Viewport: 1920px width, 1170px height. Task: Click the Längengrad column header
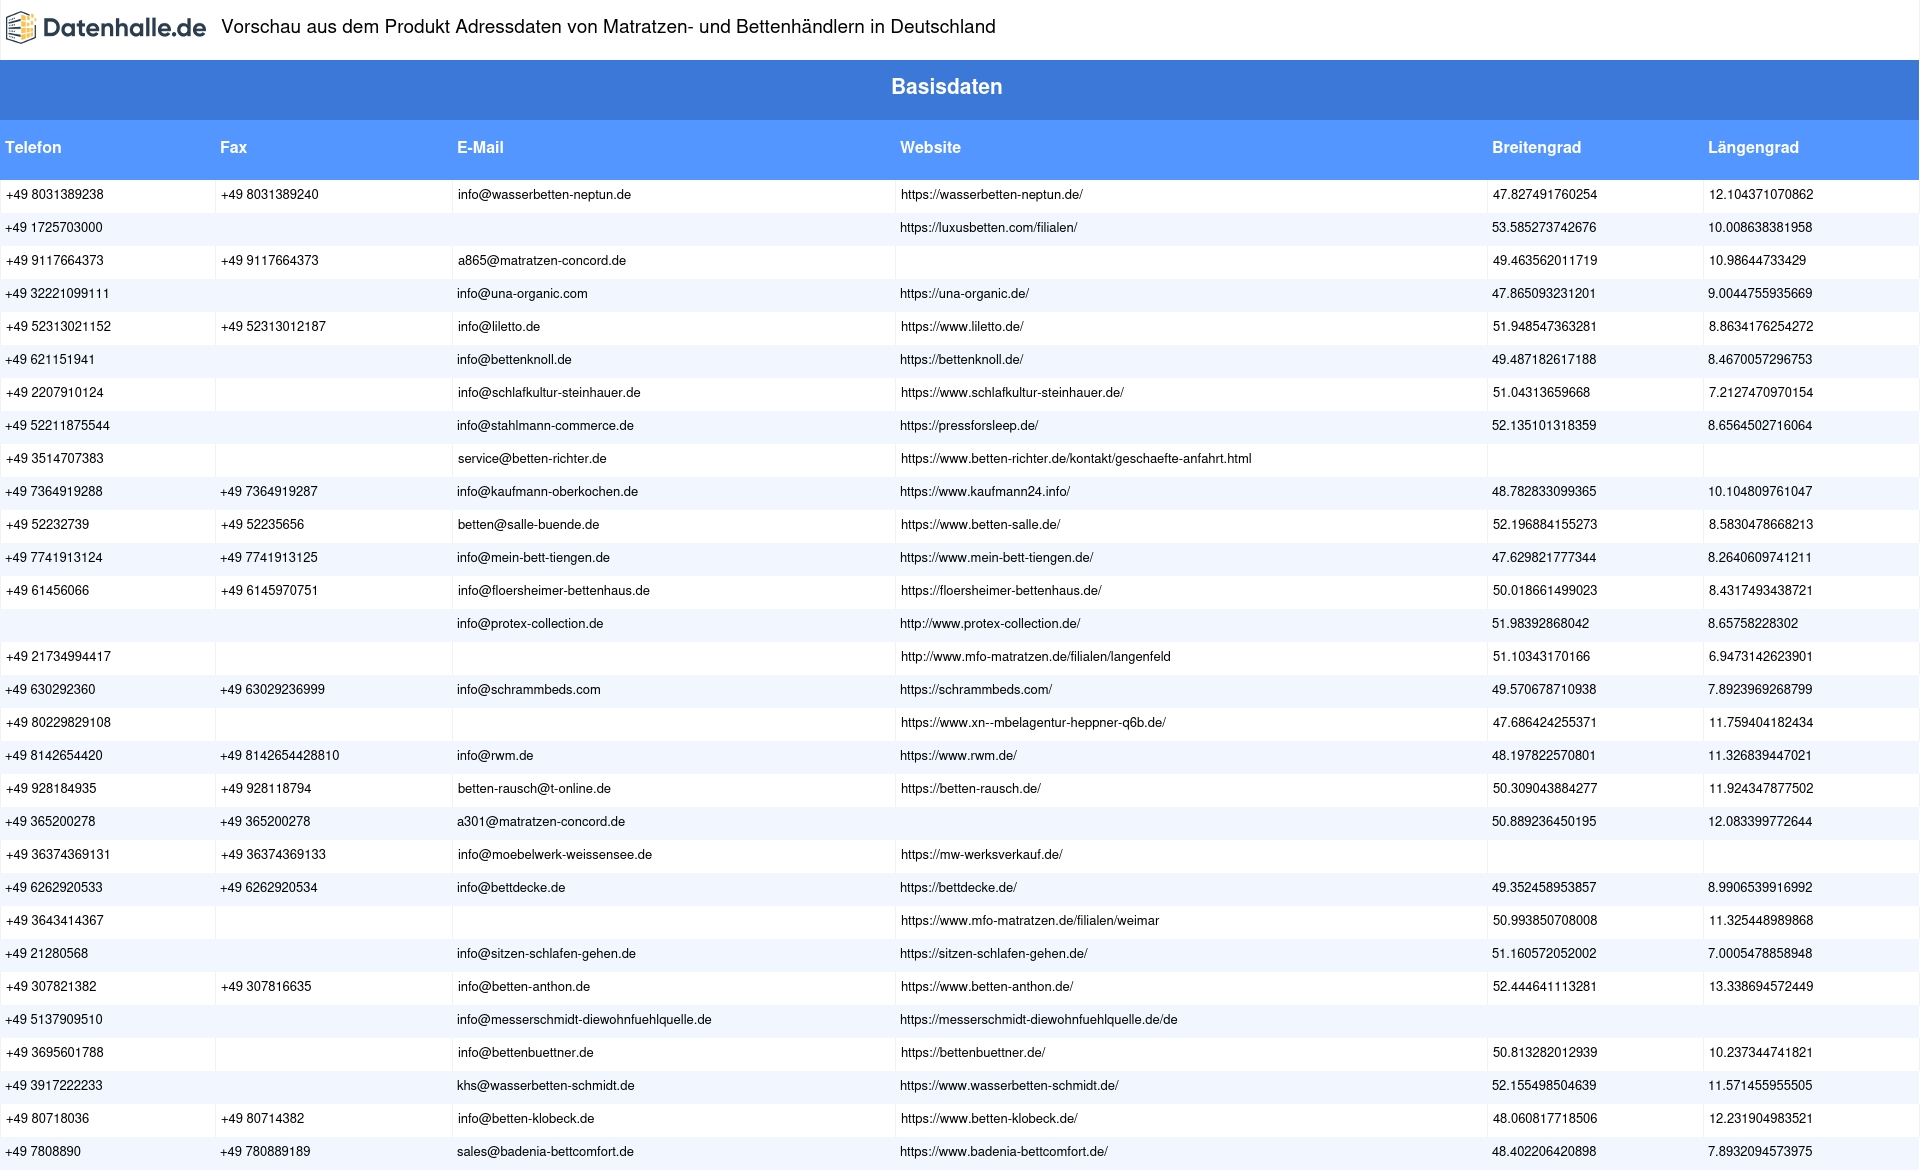click(x=1753, y=147)
